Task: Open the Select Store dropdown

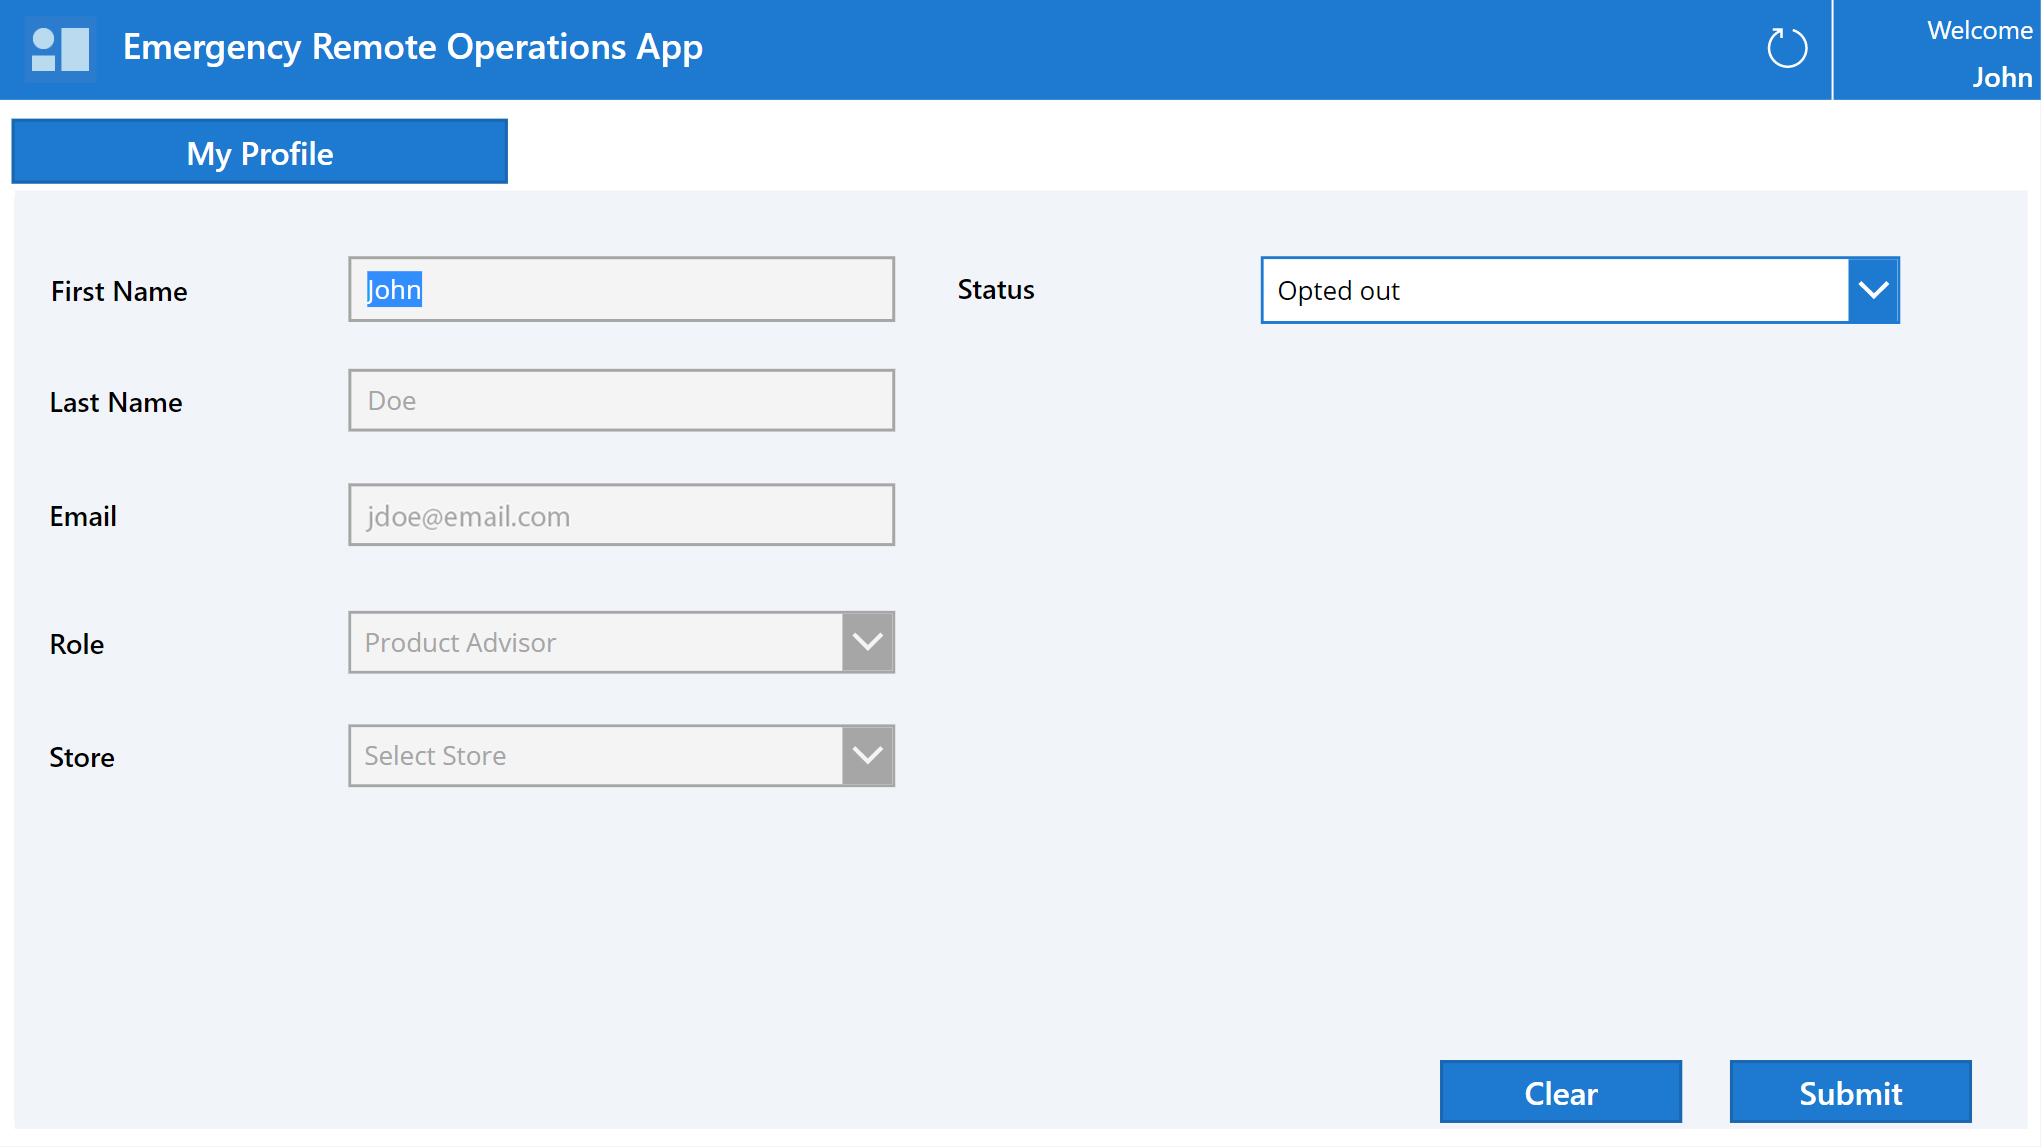Action: (621, 755)
